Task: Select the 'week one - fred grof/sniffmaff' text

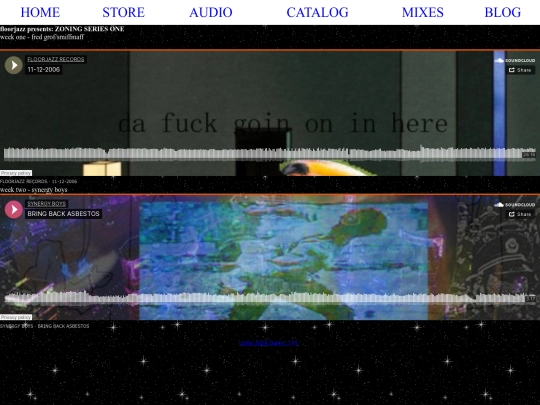Action: pyautogui.click(x=42, y=37)
